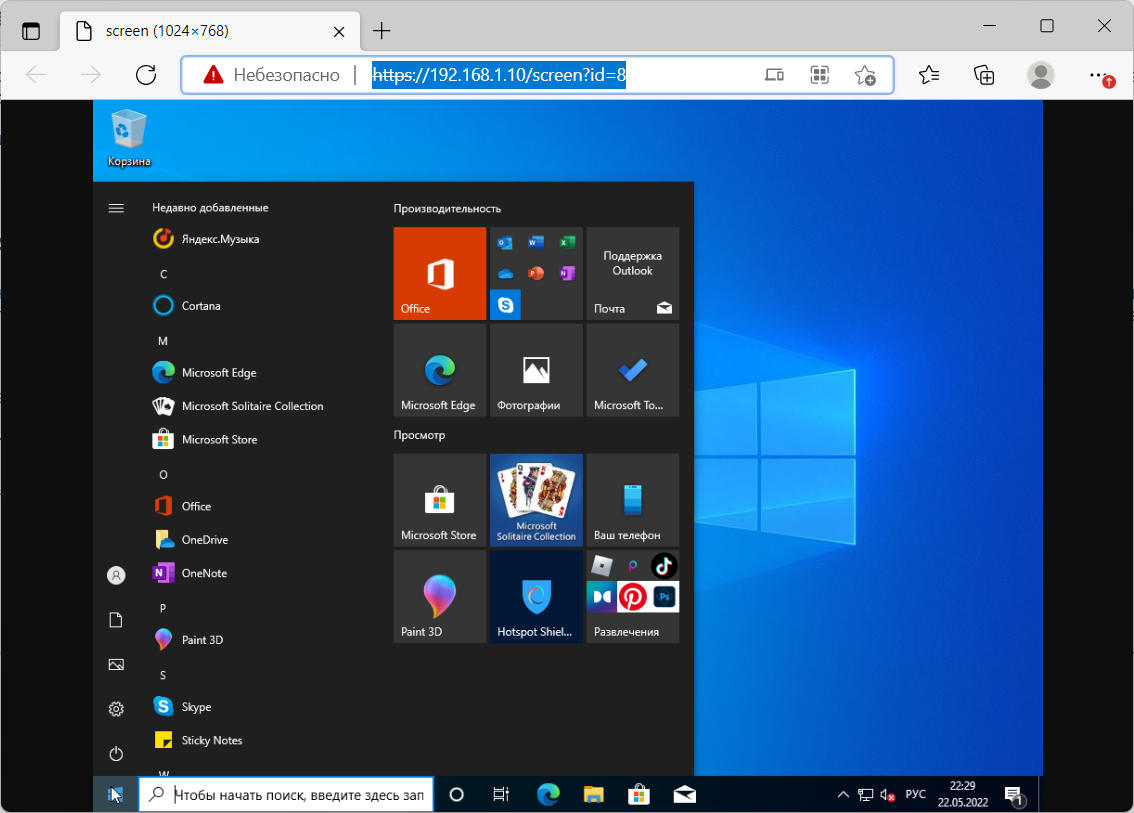Launch Яндекс.Музыка from the app list

(x=205, y=239)
